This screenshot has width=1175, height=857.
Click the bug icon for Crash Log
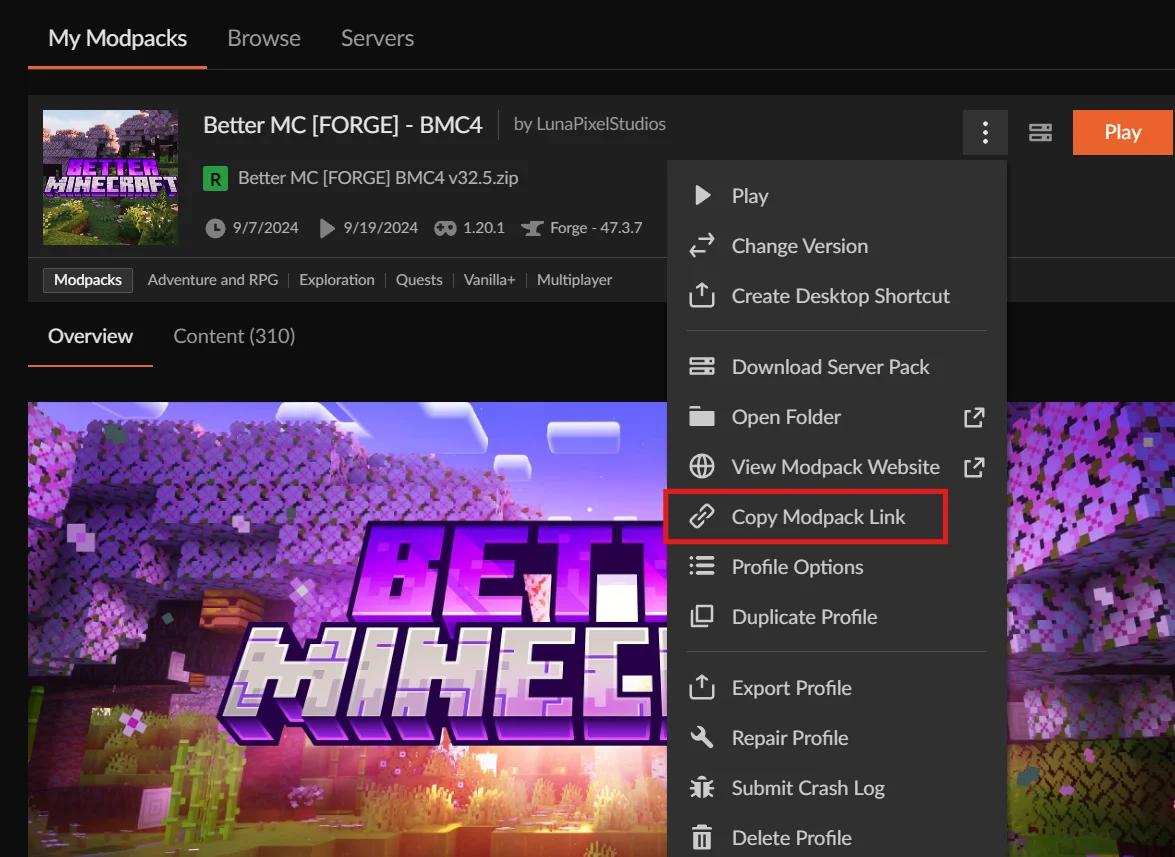tap(701, 787)
